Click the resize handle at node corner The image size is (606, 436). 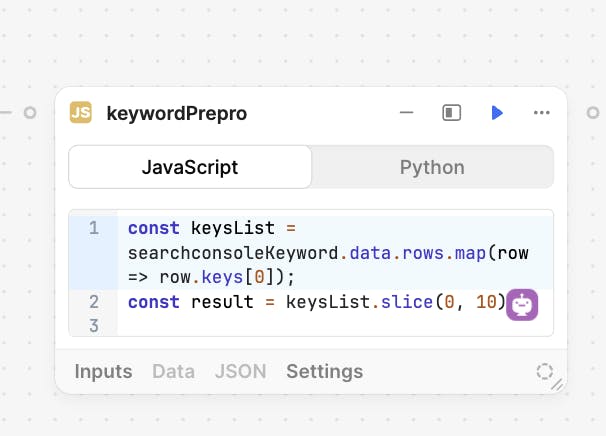tap(558, 384)
